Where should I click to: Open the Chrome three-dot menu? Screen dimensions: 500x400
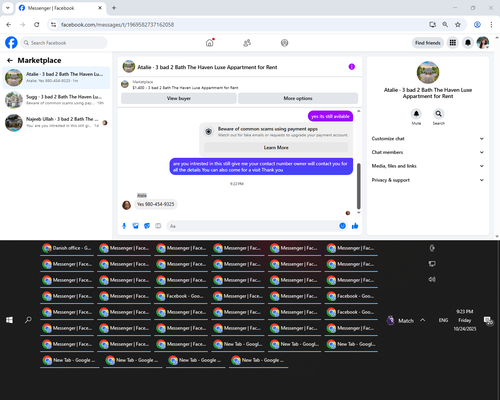pos(491,24)
